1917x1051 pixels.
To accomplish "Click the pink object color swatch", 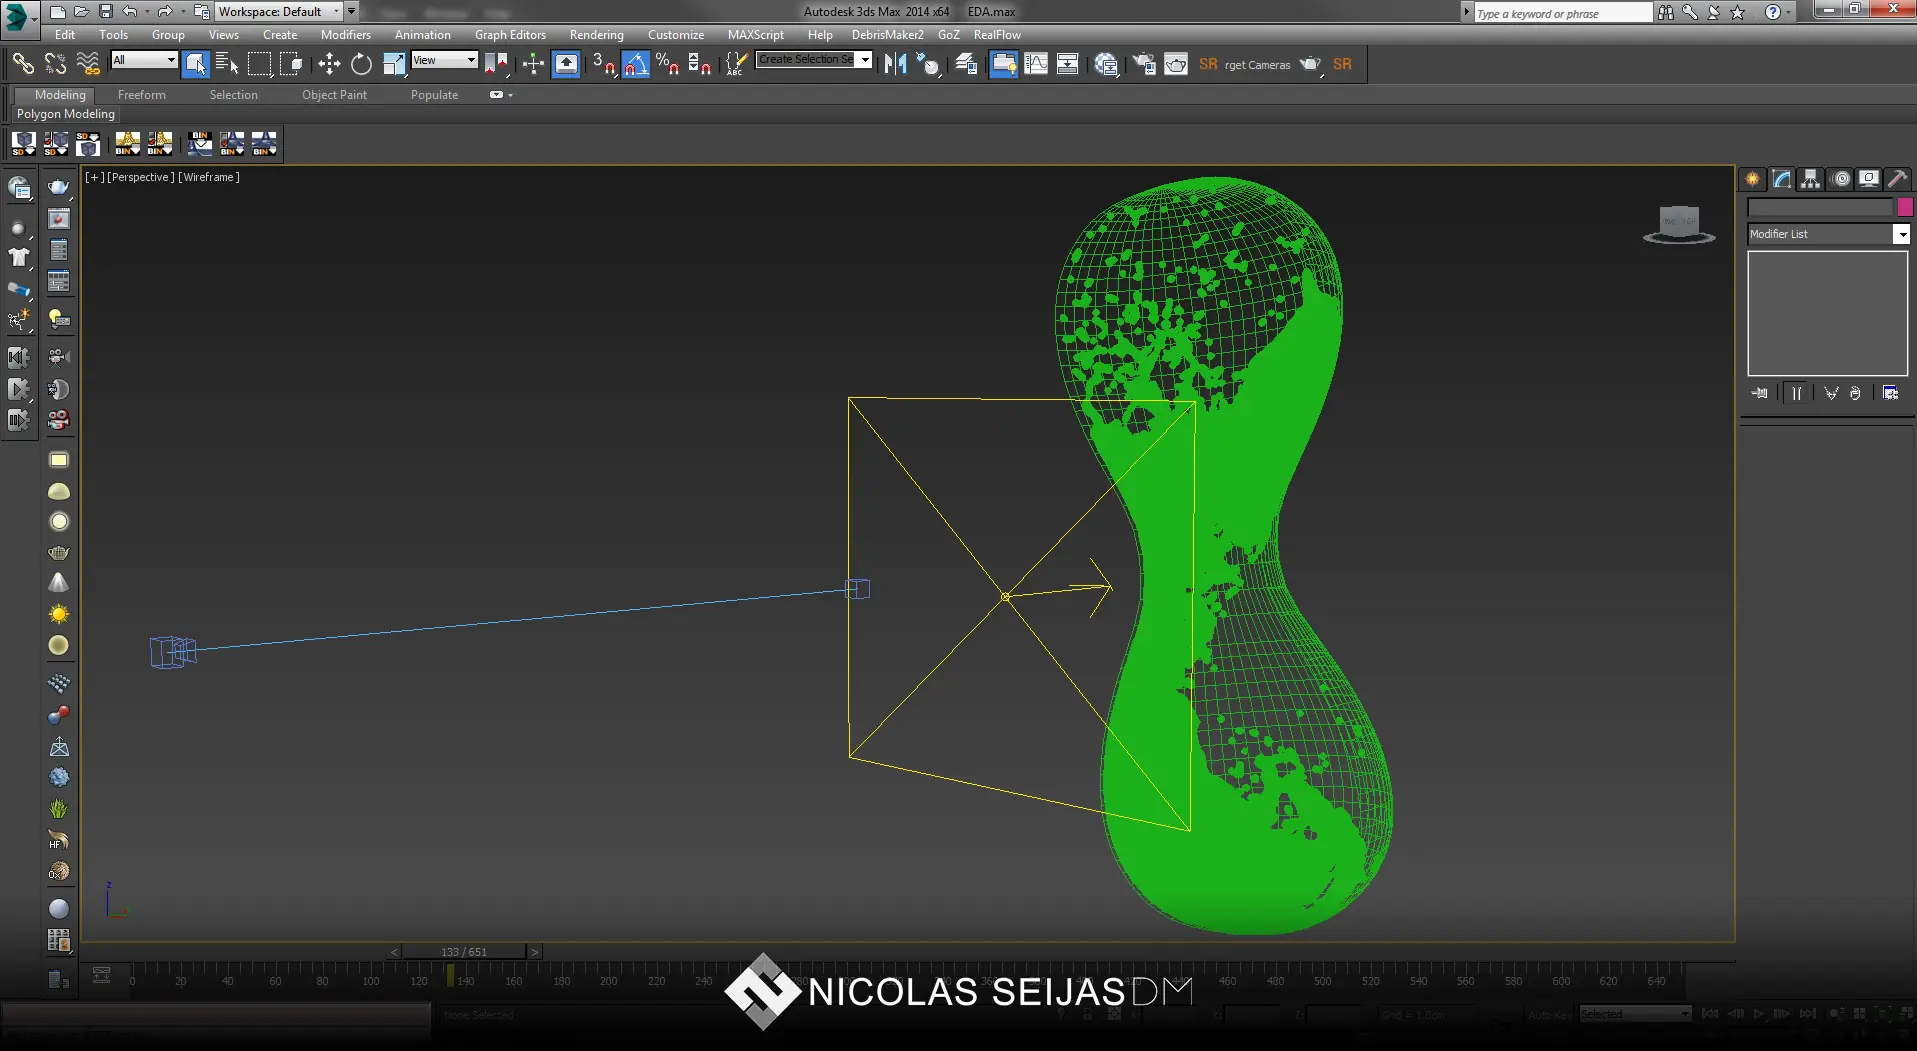I will pyautogui.click(x=1904, y=207).
